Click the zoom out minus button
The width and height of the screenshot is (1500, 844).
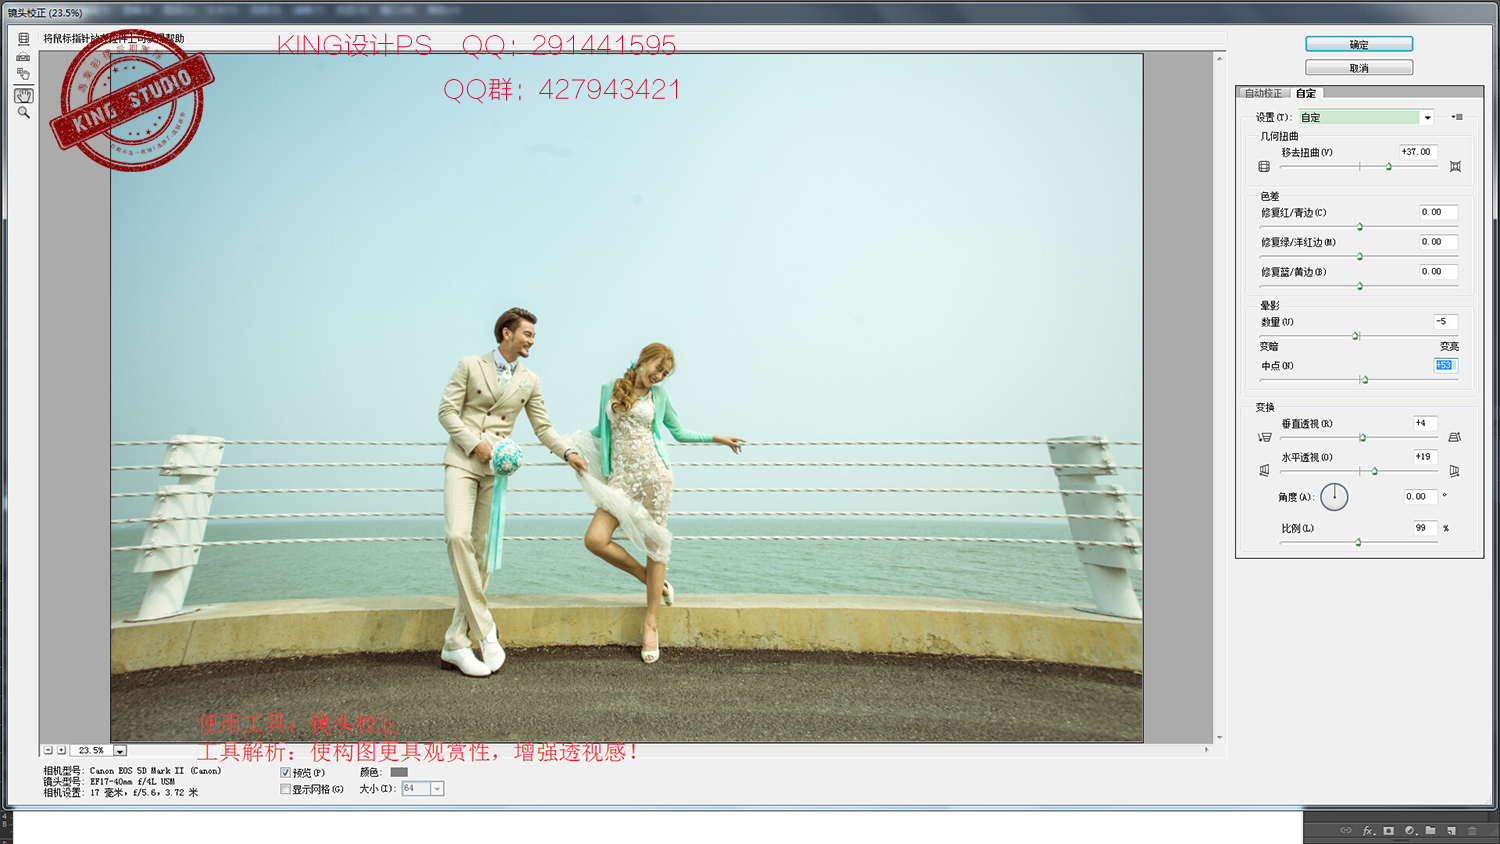[x=48, y=750]
